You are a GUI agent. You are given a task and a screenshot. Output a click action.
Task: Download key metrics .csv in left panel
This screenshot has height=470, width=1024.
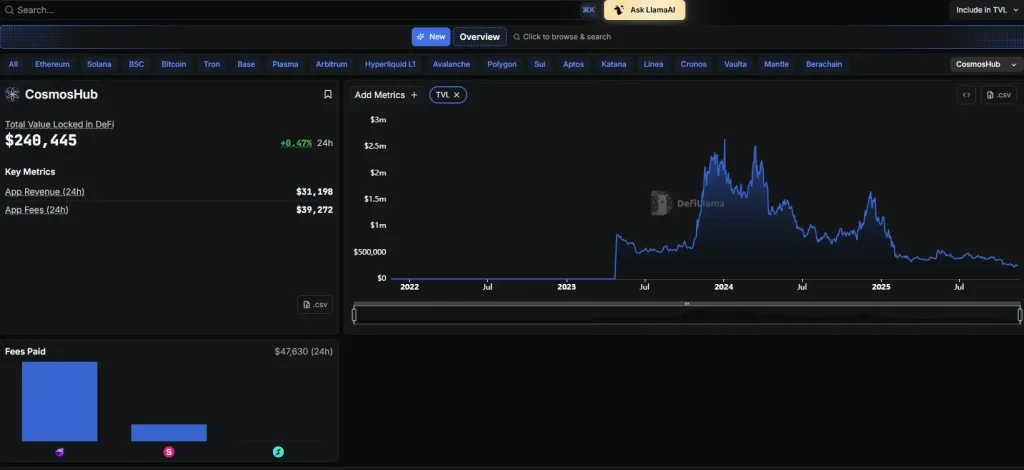click(315, 305)
